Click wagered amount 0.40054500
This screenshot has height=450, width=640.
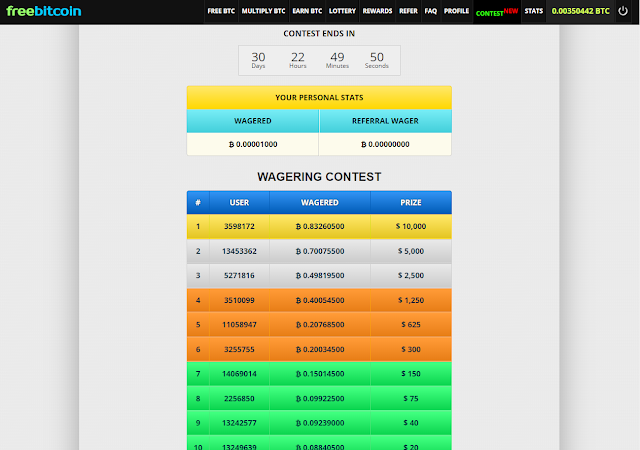coord(320,300)
